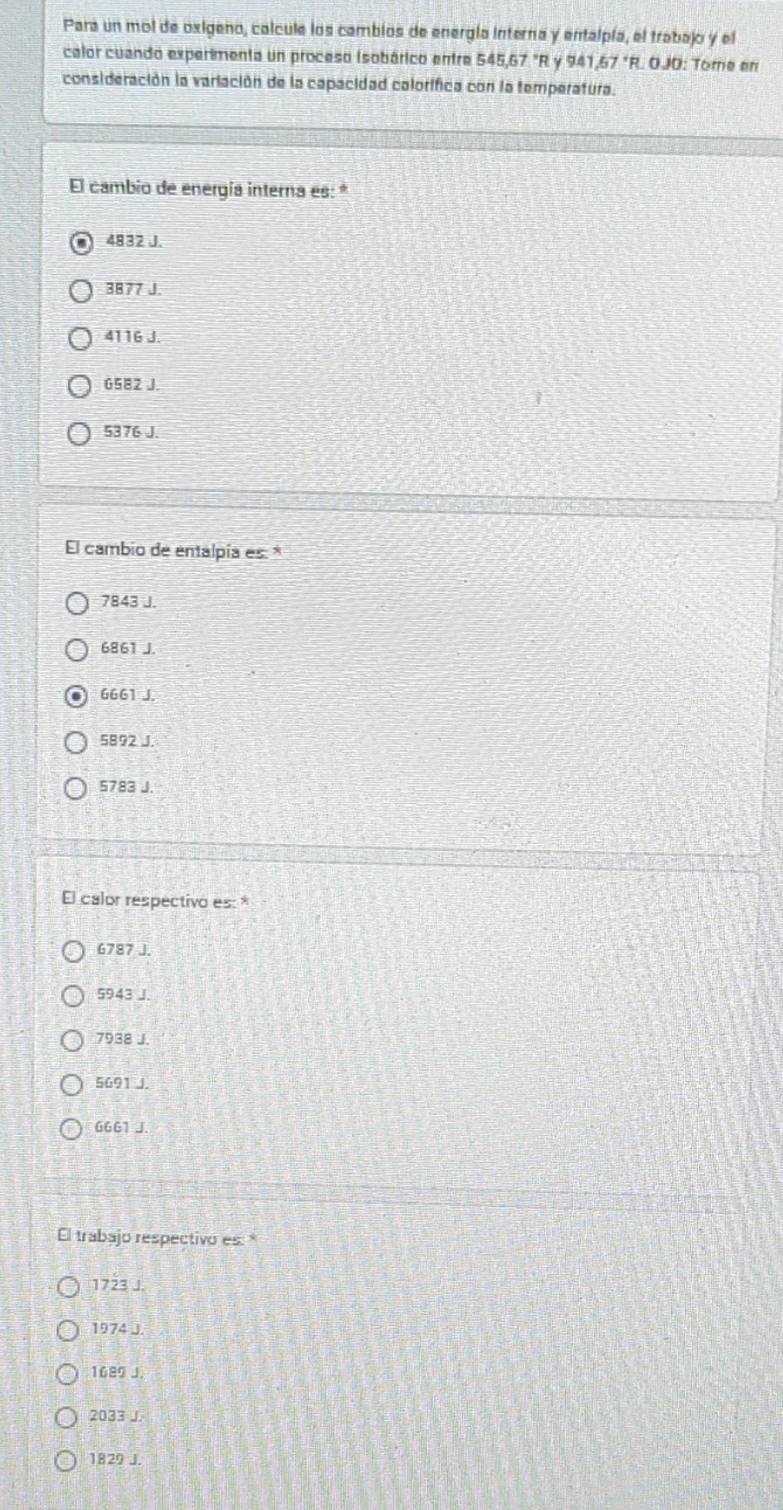Image resolution: width=783 pixels, height=1510 pixels.
Task: Mark 5376 J for energía interna
Action: [78, 434]
